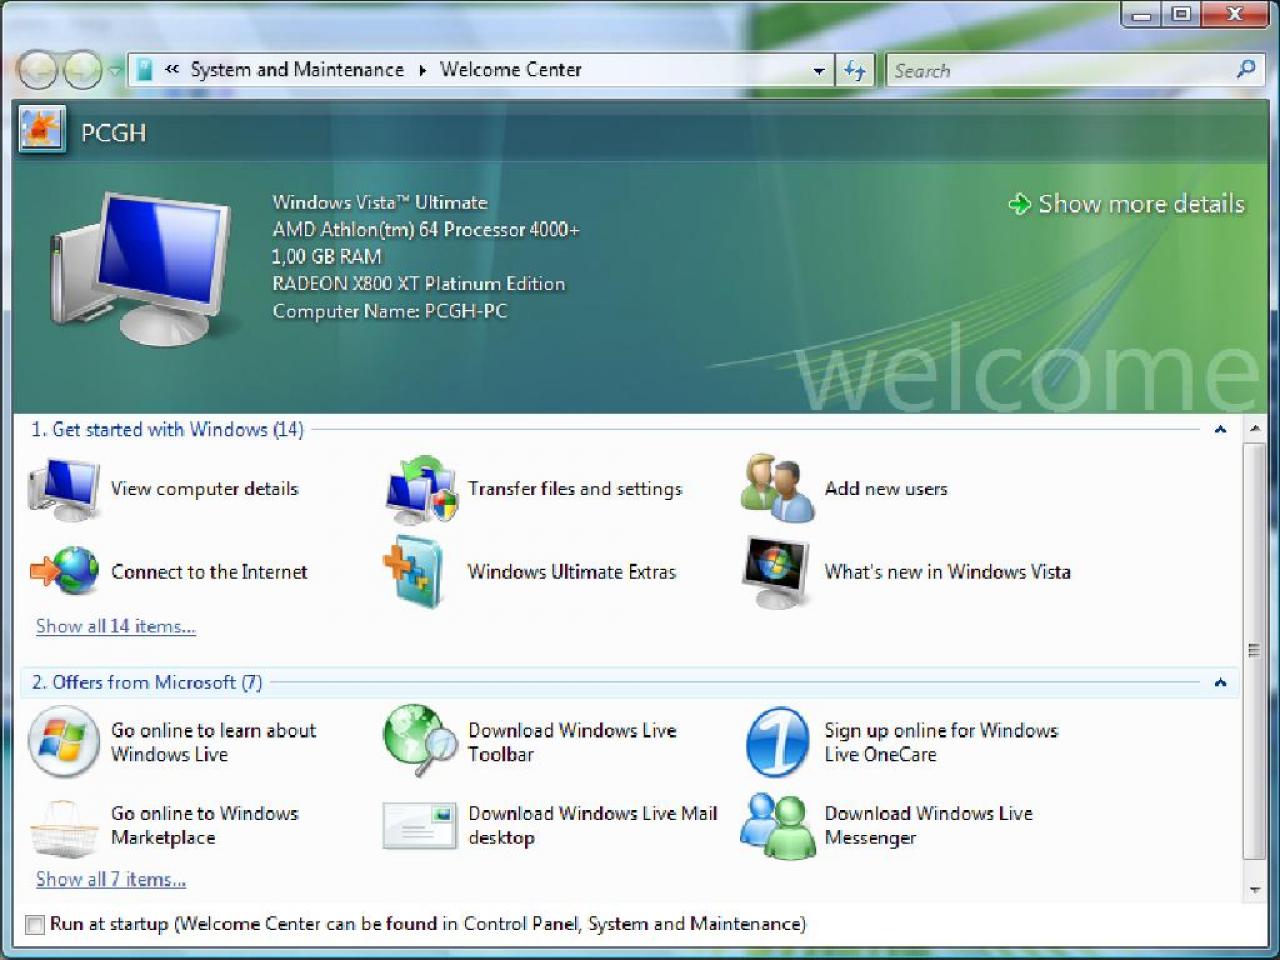Click the search magnifier icon
This screenshot has width=1280, height=960.
[1246, 69]
